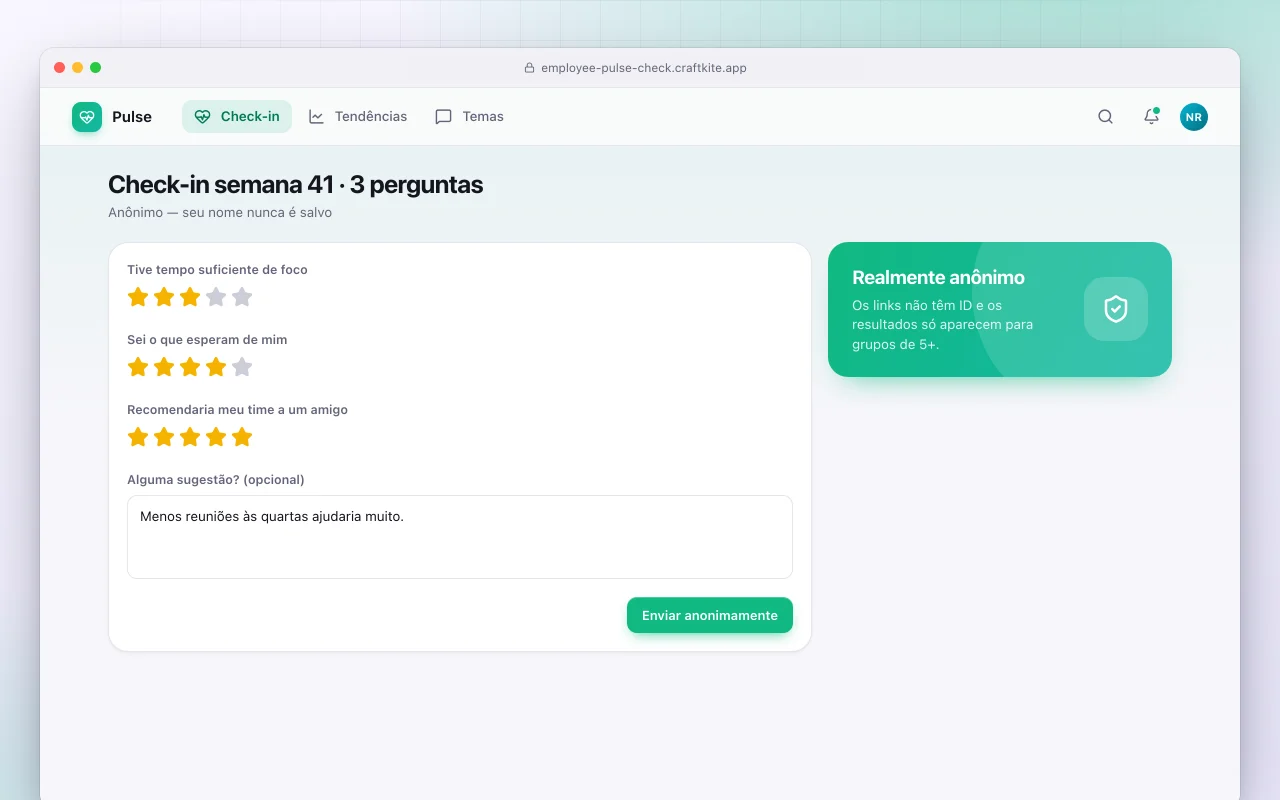Open the Tendências tab
This screenshot has height=800, width=1280.
(358, 116)
